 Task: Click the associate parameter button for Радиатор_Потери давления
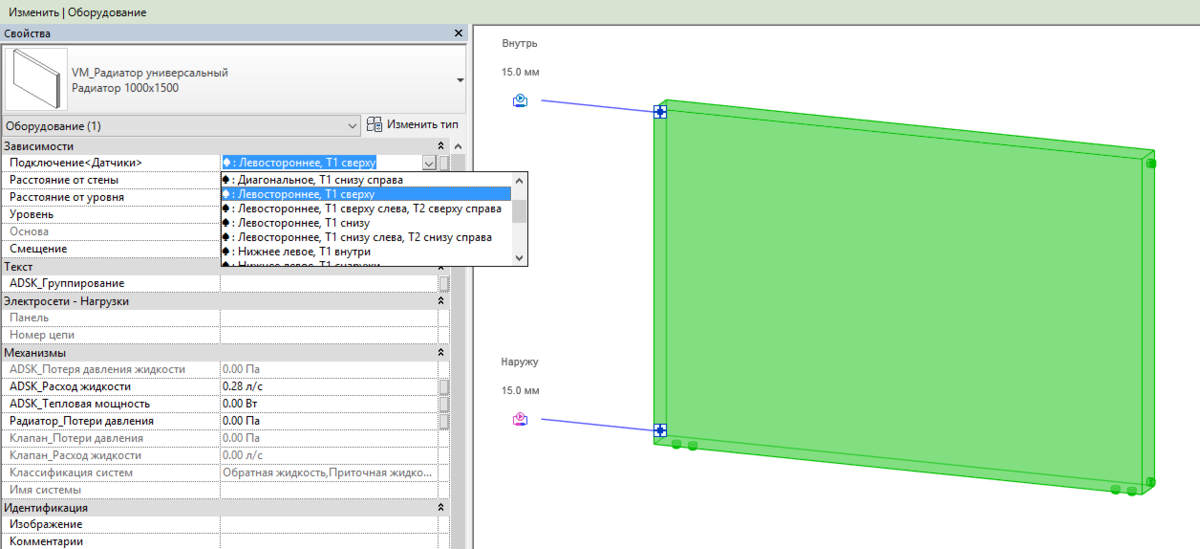444,421
